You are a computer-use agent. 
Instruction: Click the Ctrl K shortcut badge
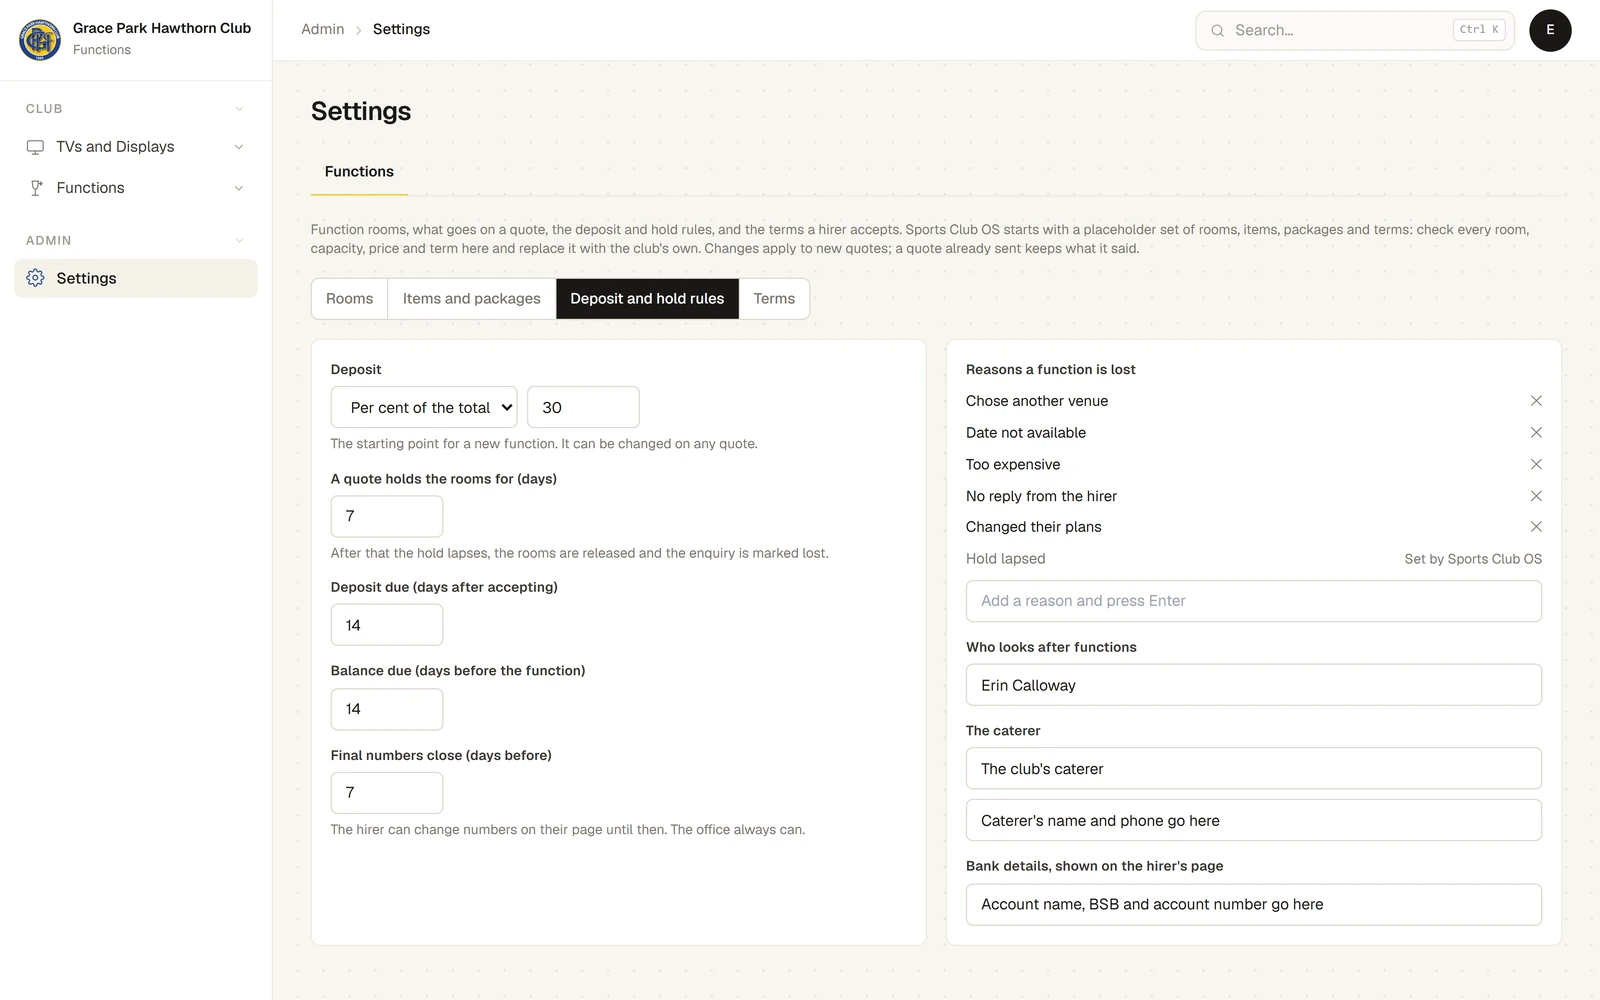[x=1479, y=30]
